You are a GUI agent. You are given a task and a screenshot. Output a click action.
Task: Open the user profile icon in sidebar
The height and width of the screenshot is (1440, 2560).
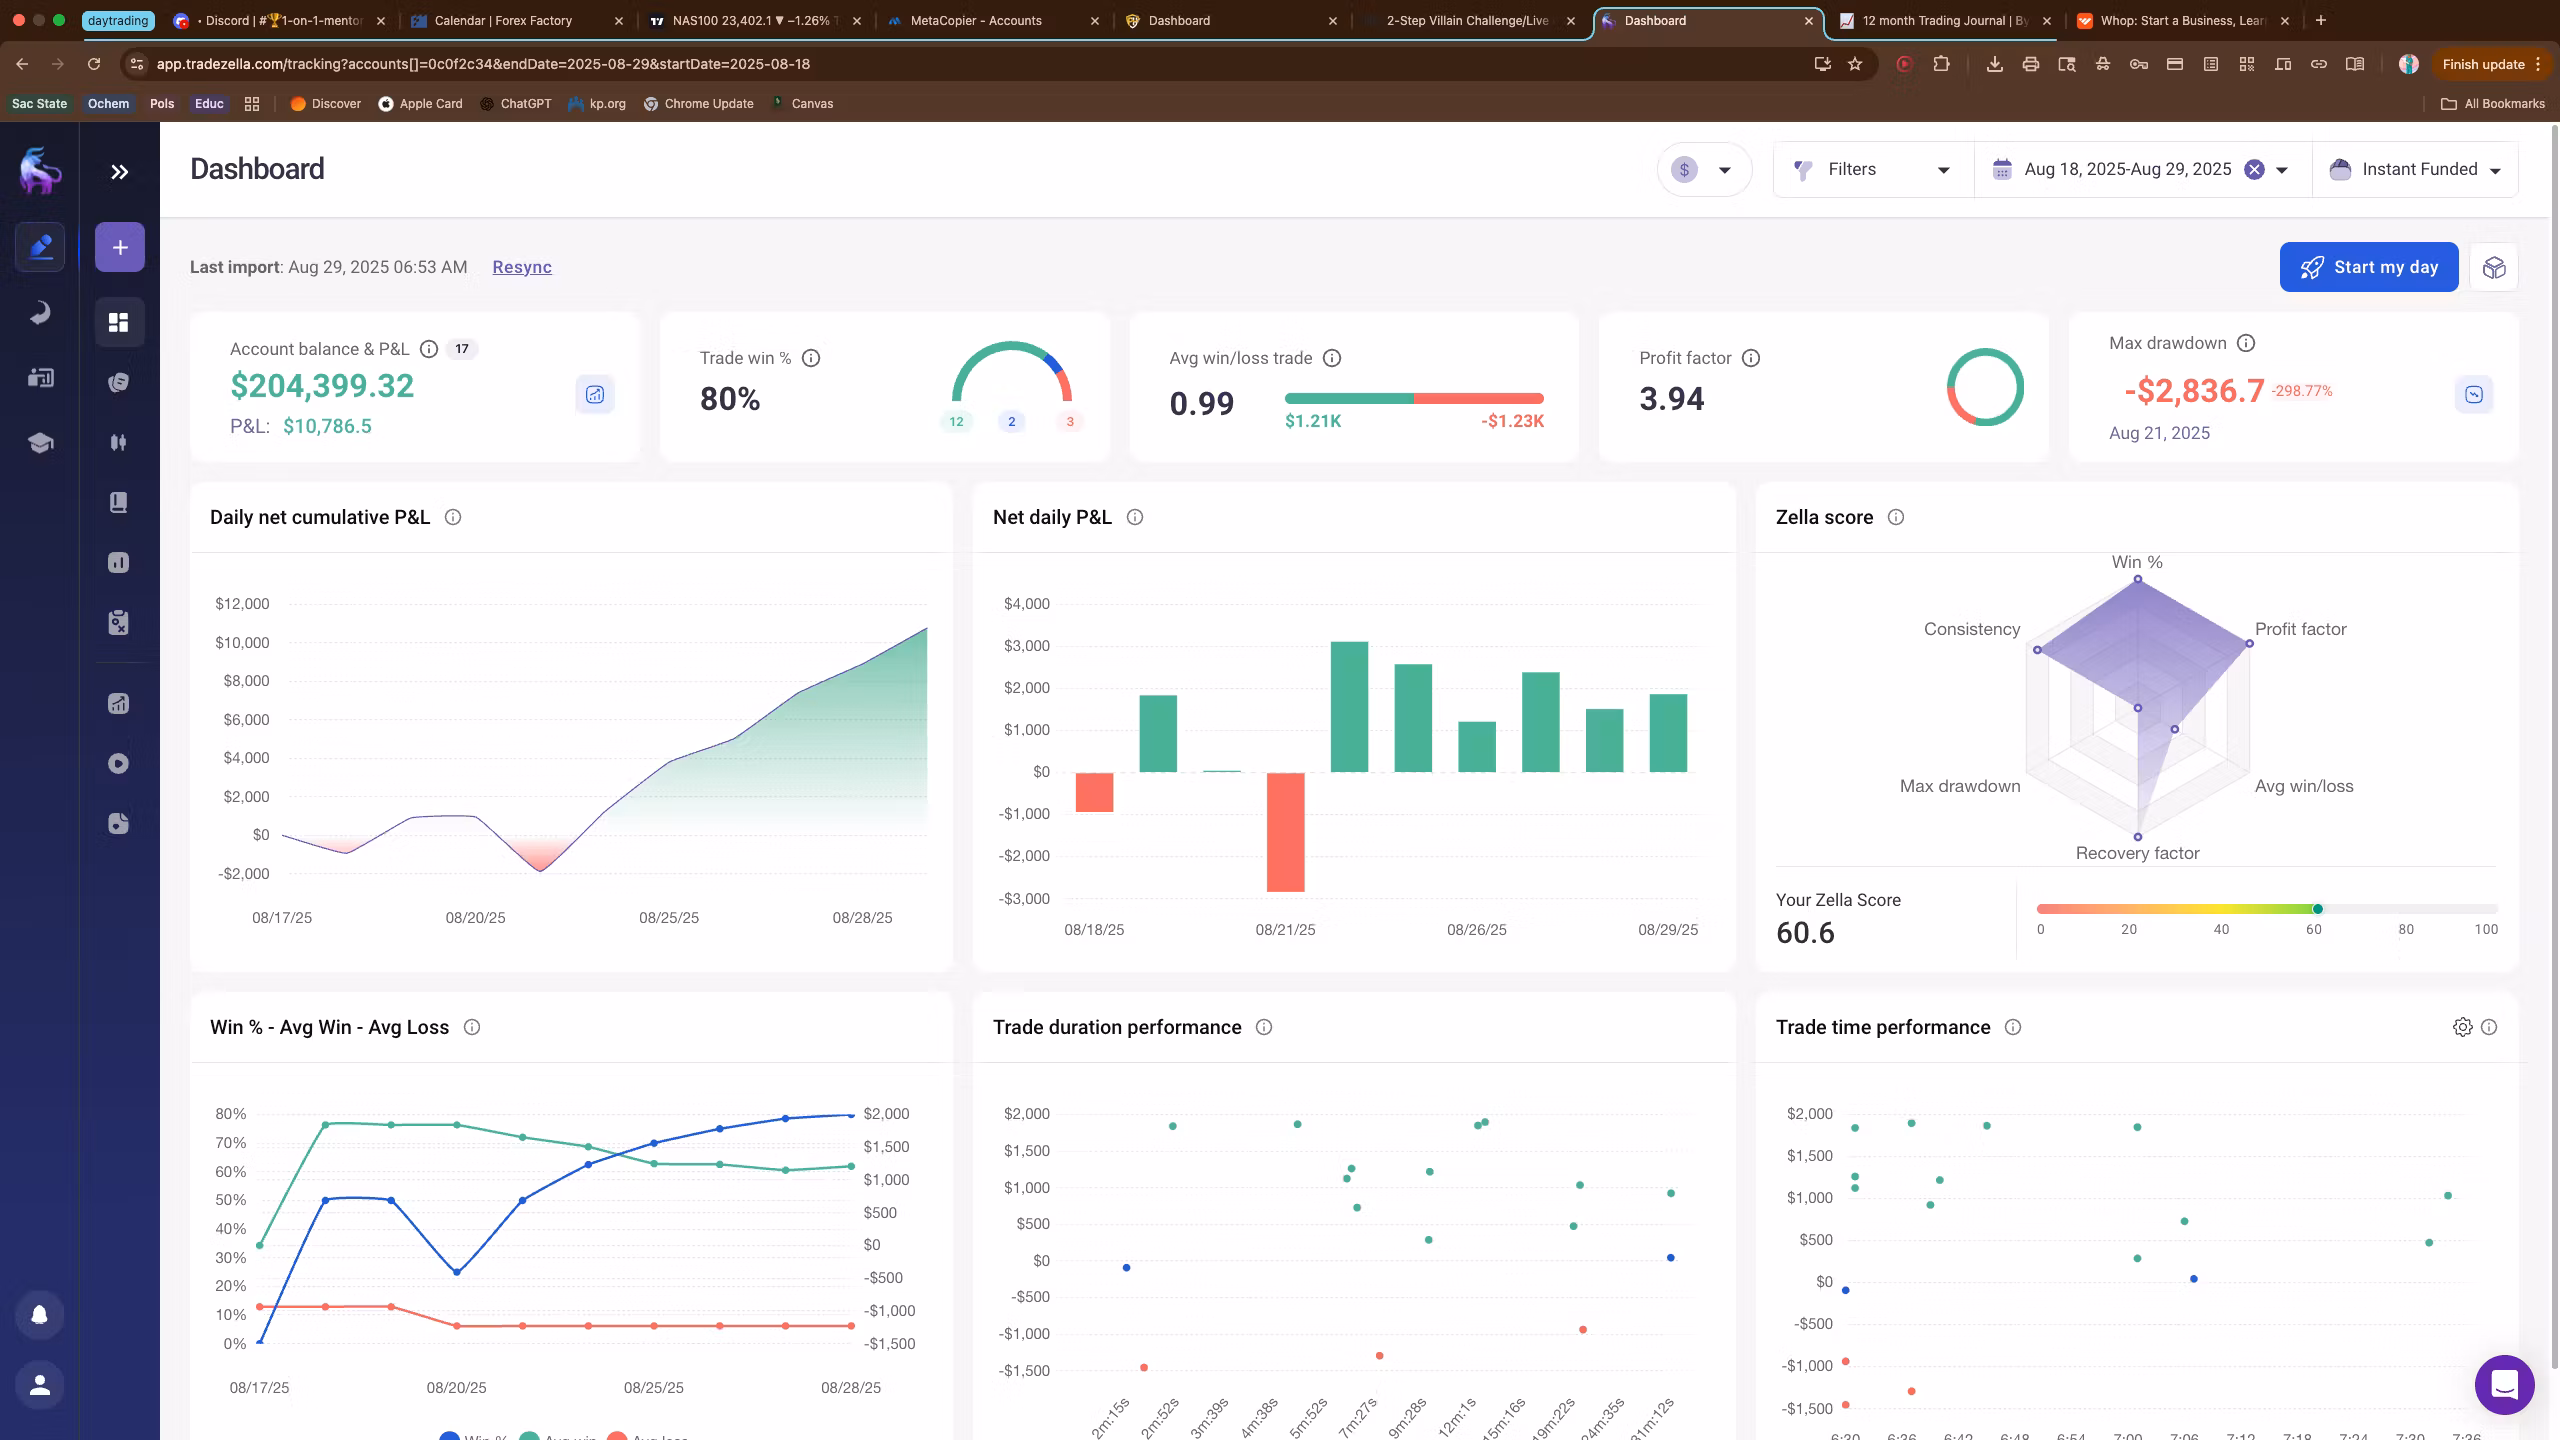click(x=40, y=1385)
